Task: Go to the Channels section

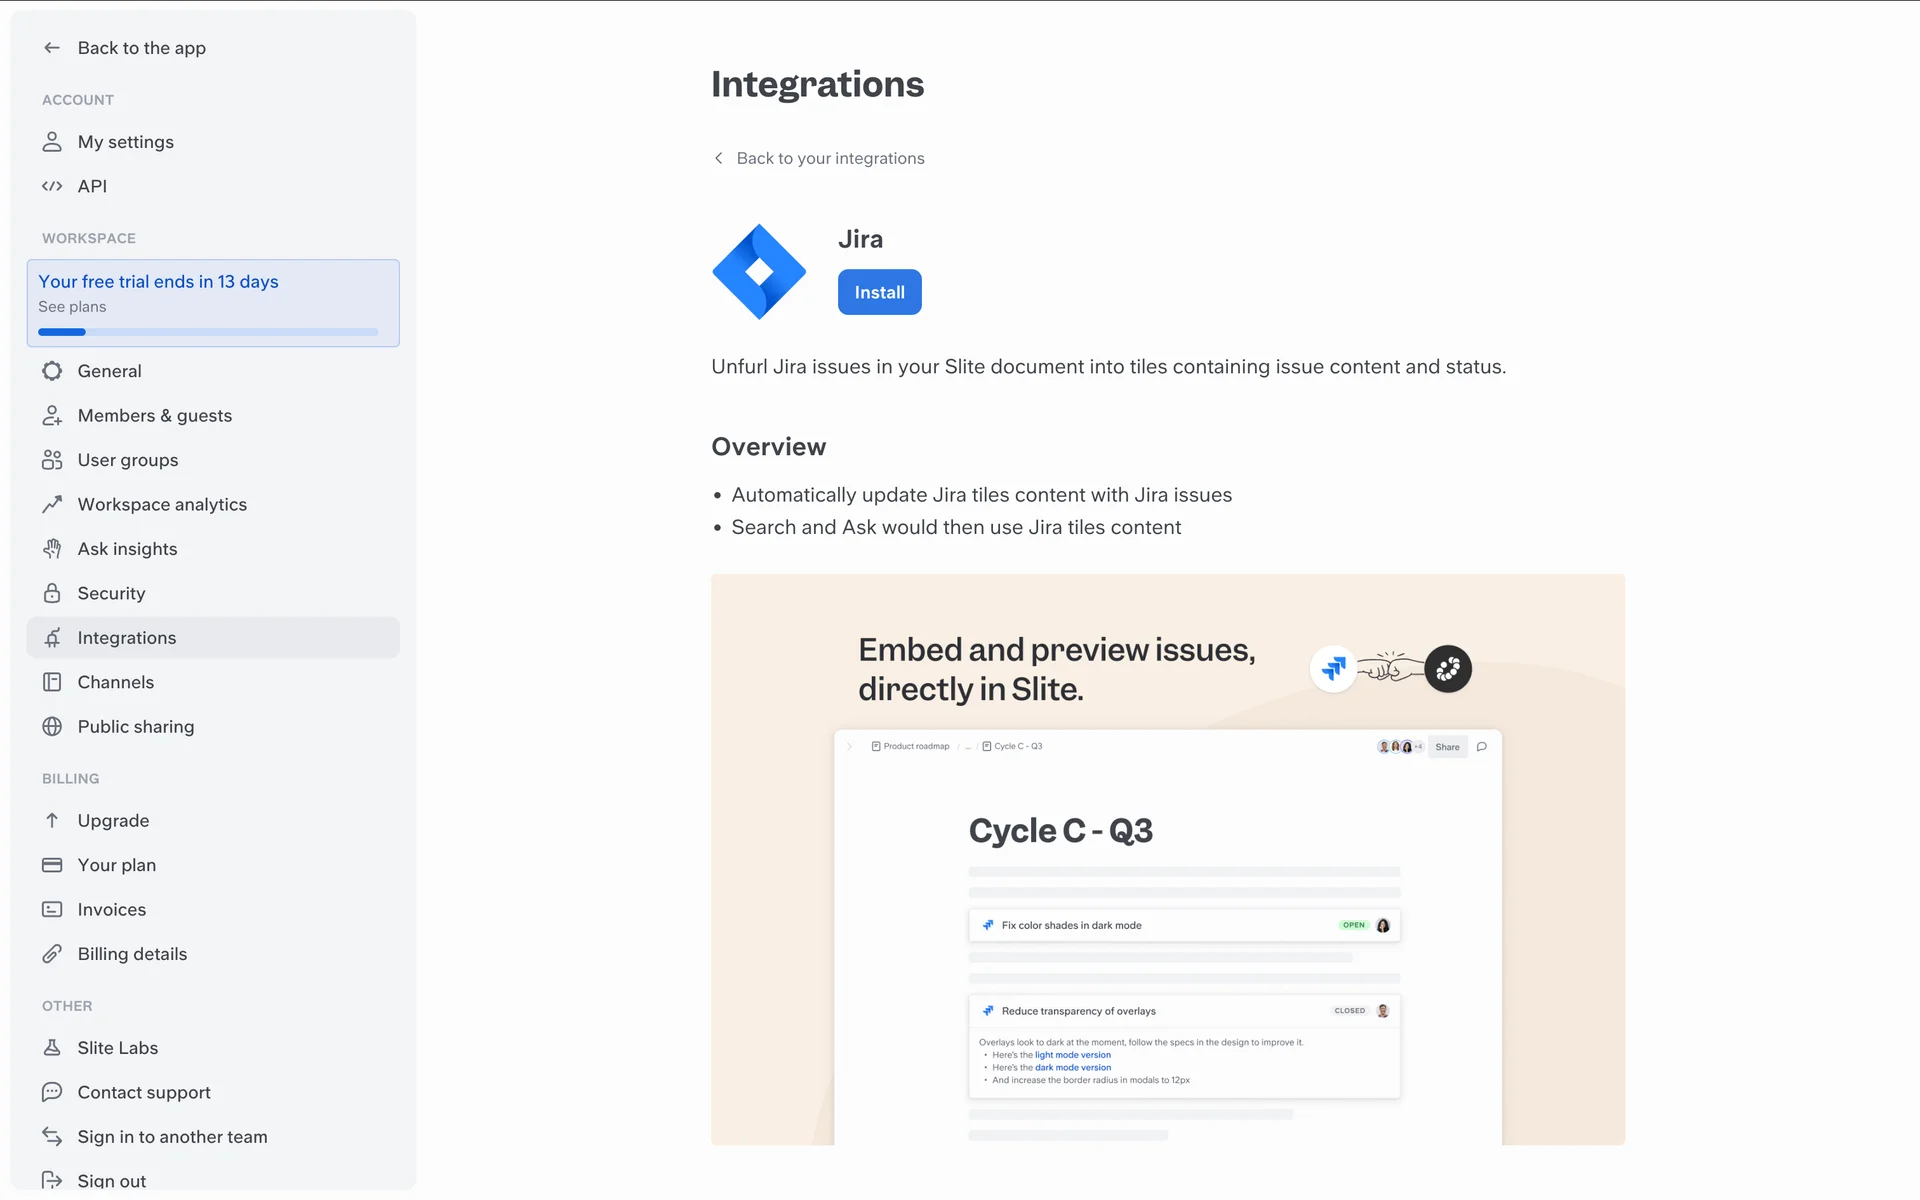Action: 116,682
